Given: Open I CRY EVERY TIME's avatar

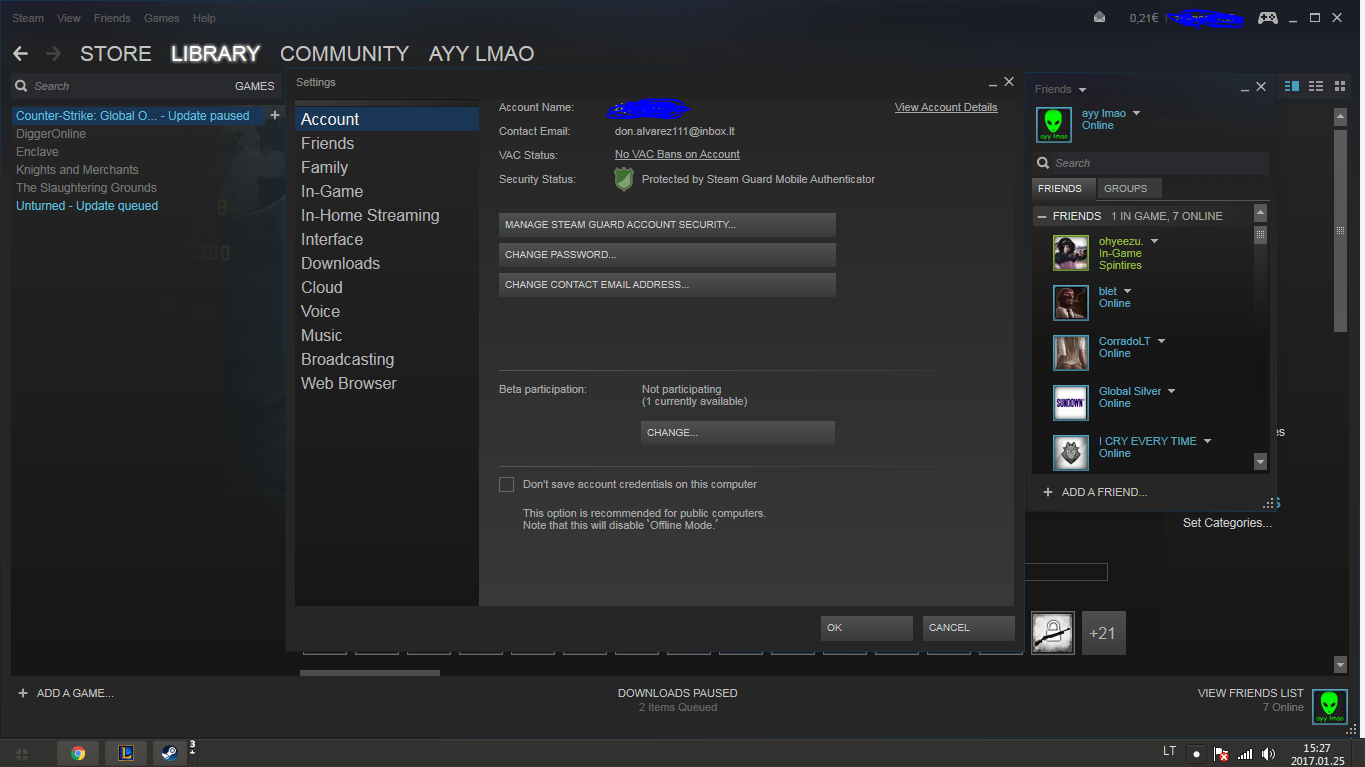Looking at the screenshot, I should click(1070, 452).
